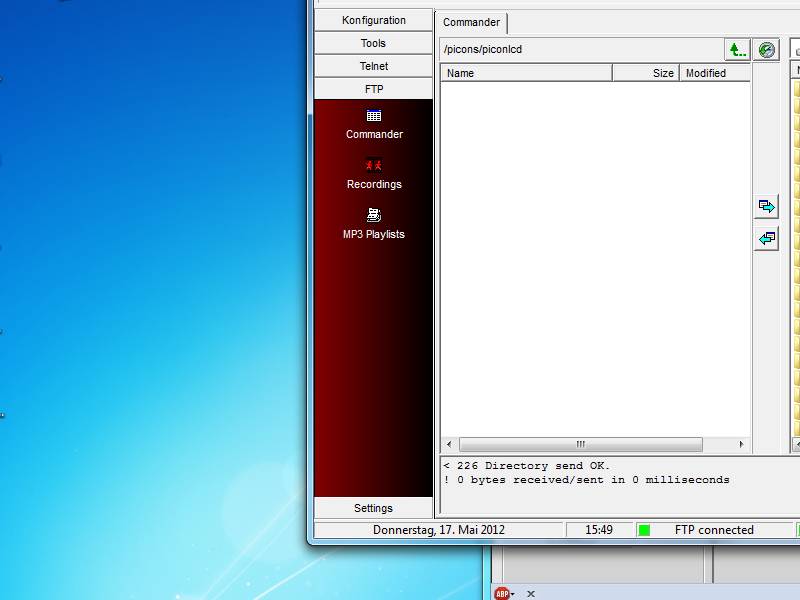Screen dimensions: 800x600
Task: Expand the Telnet sidebar section
Action: tap(374, 66)
